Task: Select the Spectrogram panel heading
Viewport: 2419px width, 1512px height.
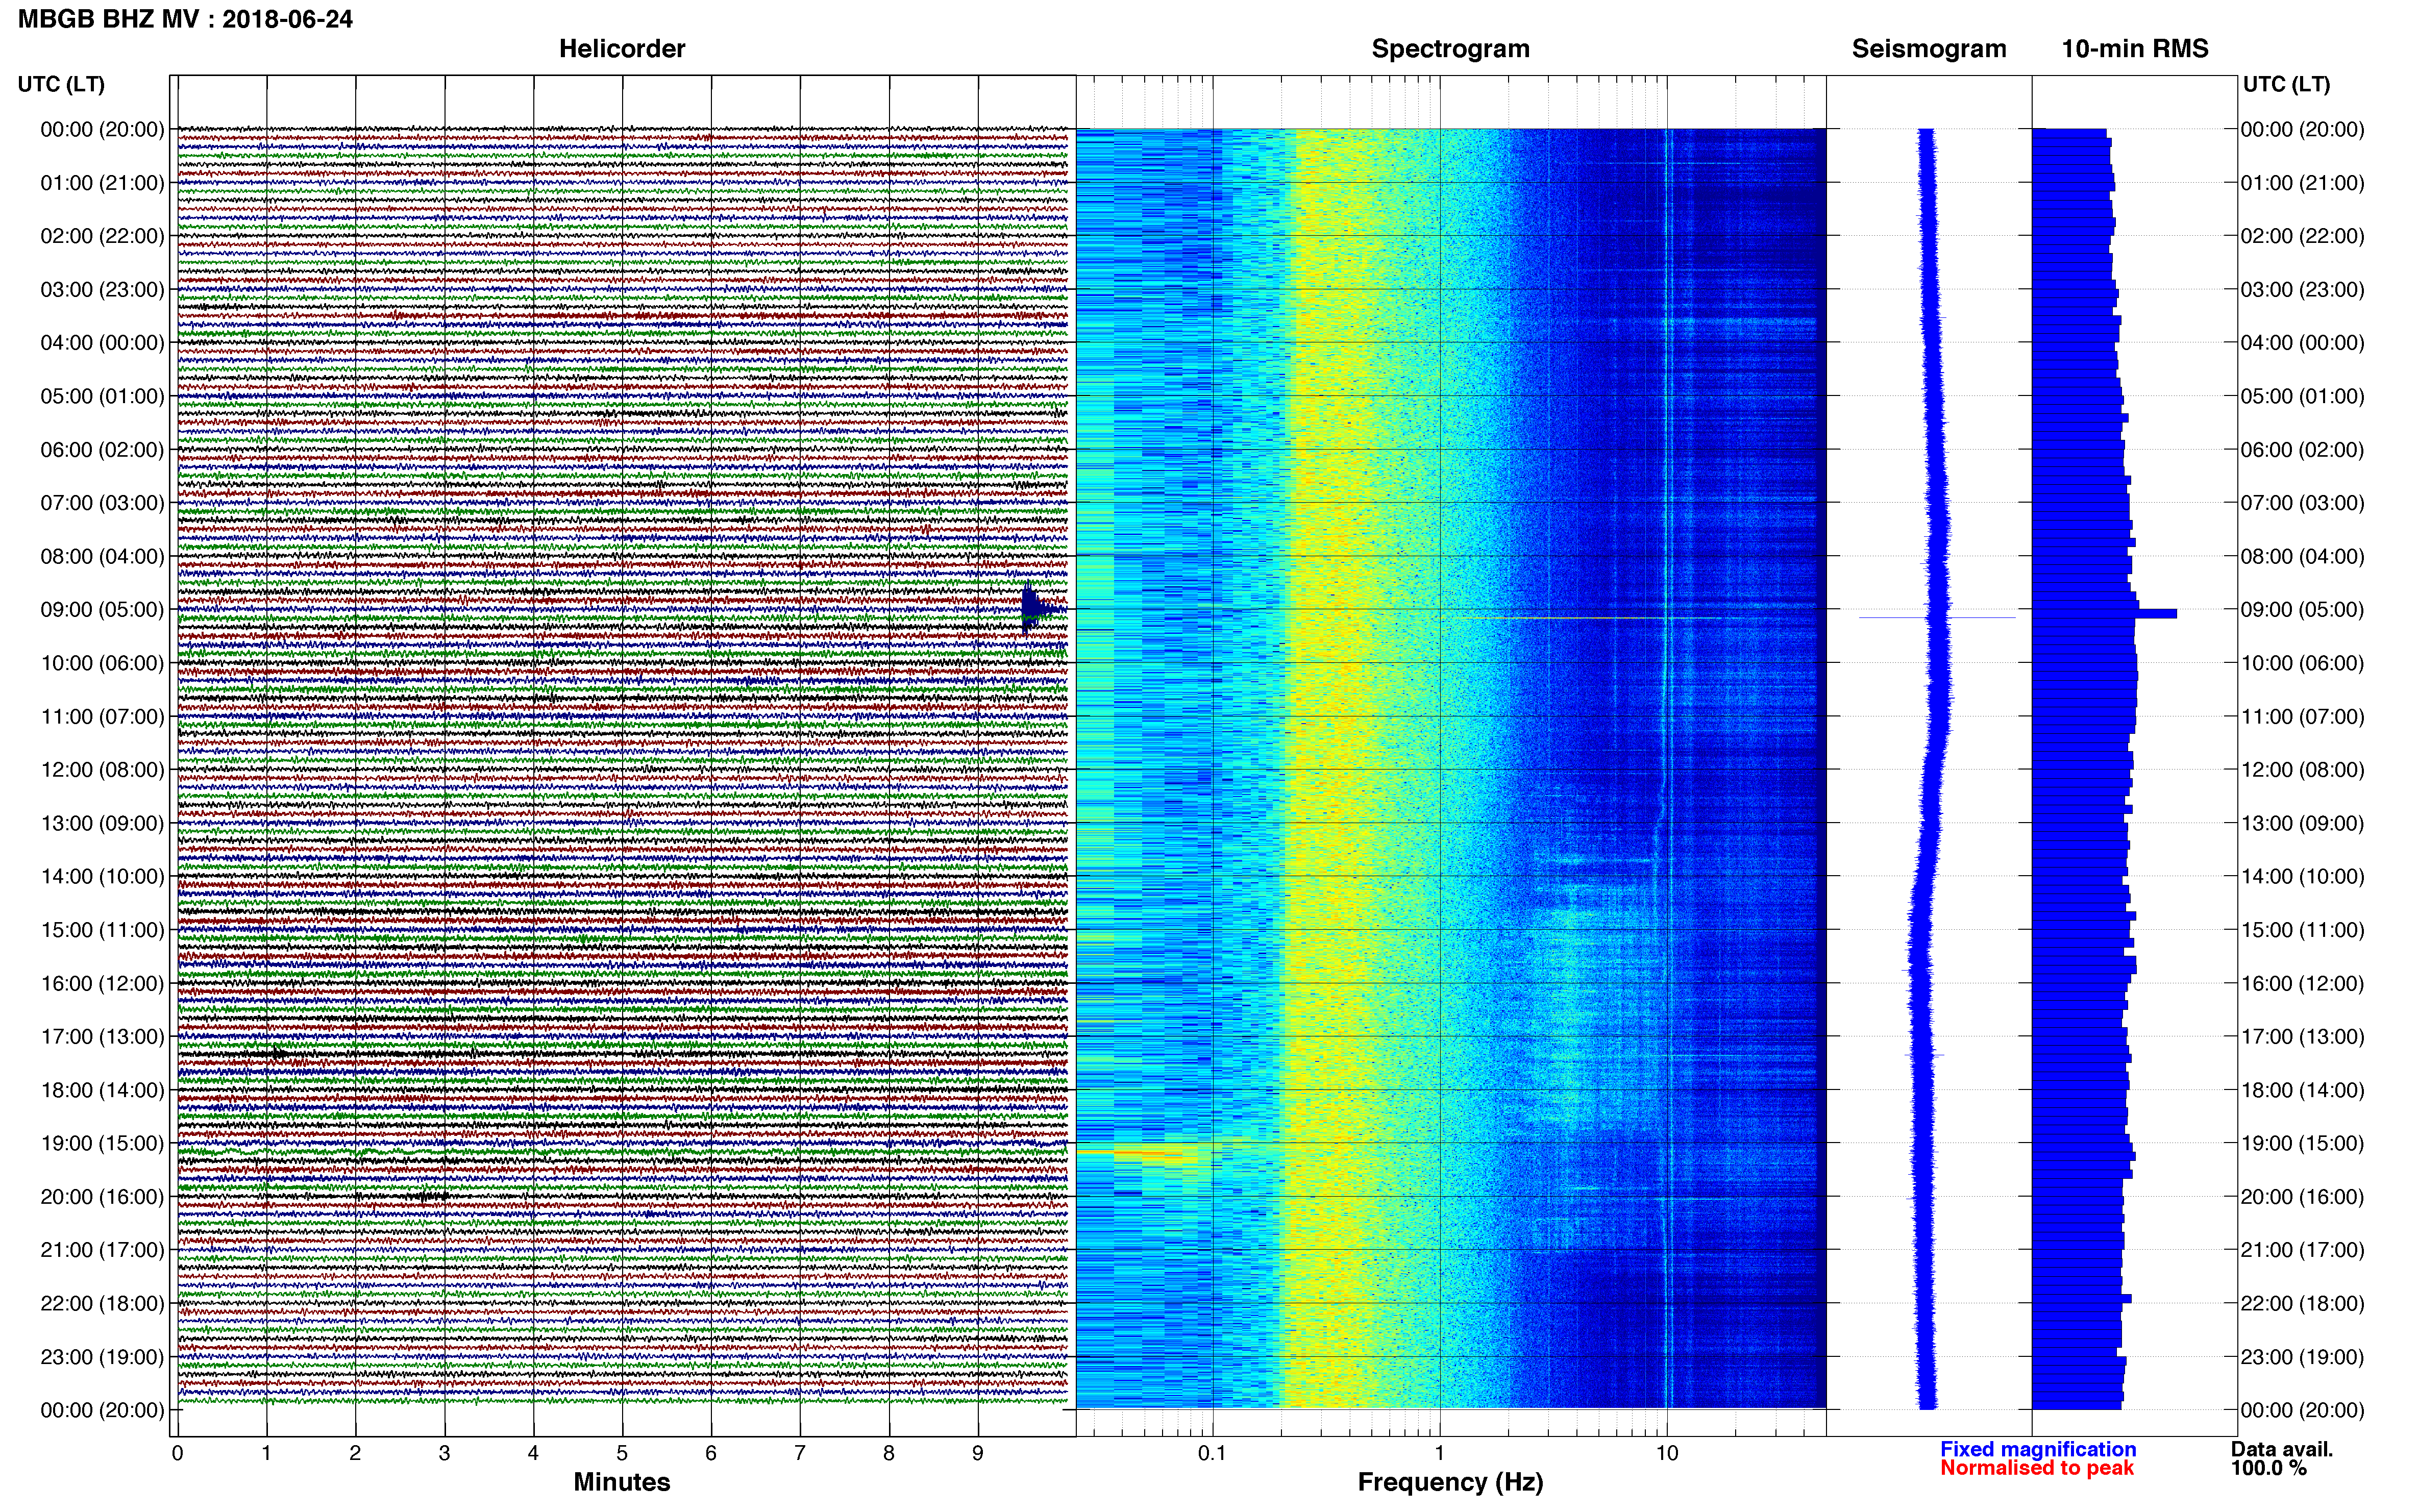Action: click(1450, 49)
